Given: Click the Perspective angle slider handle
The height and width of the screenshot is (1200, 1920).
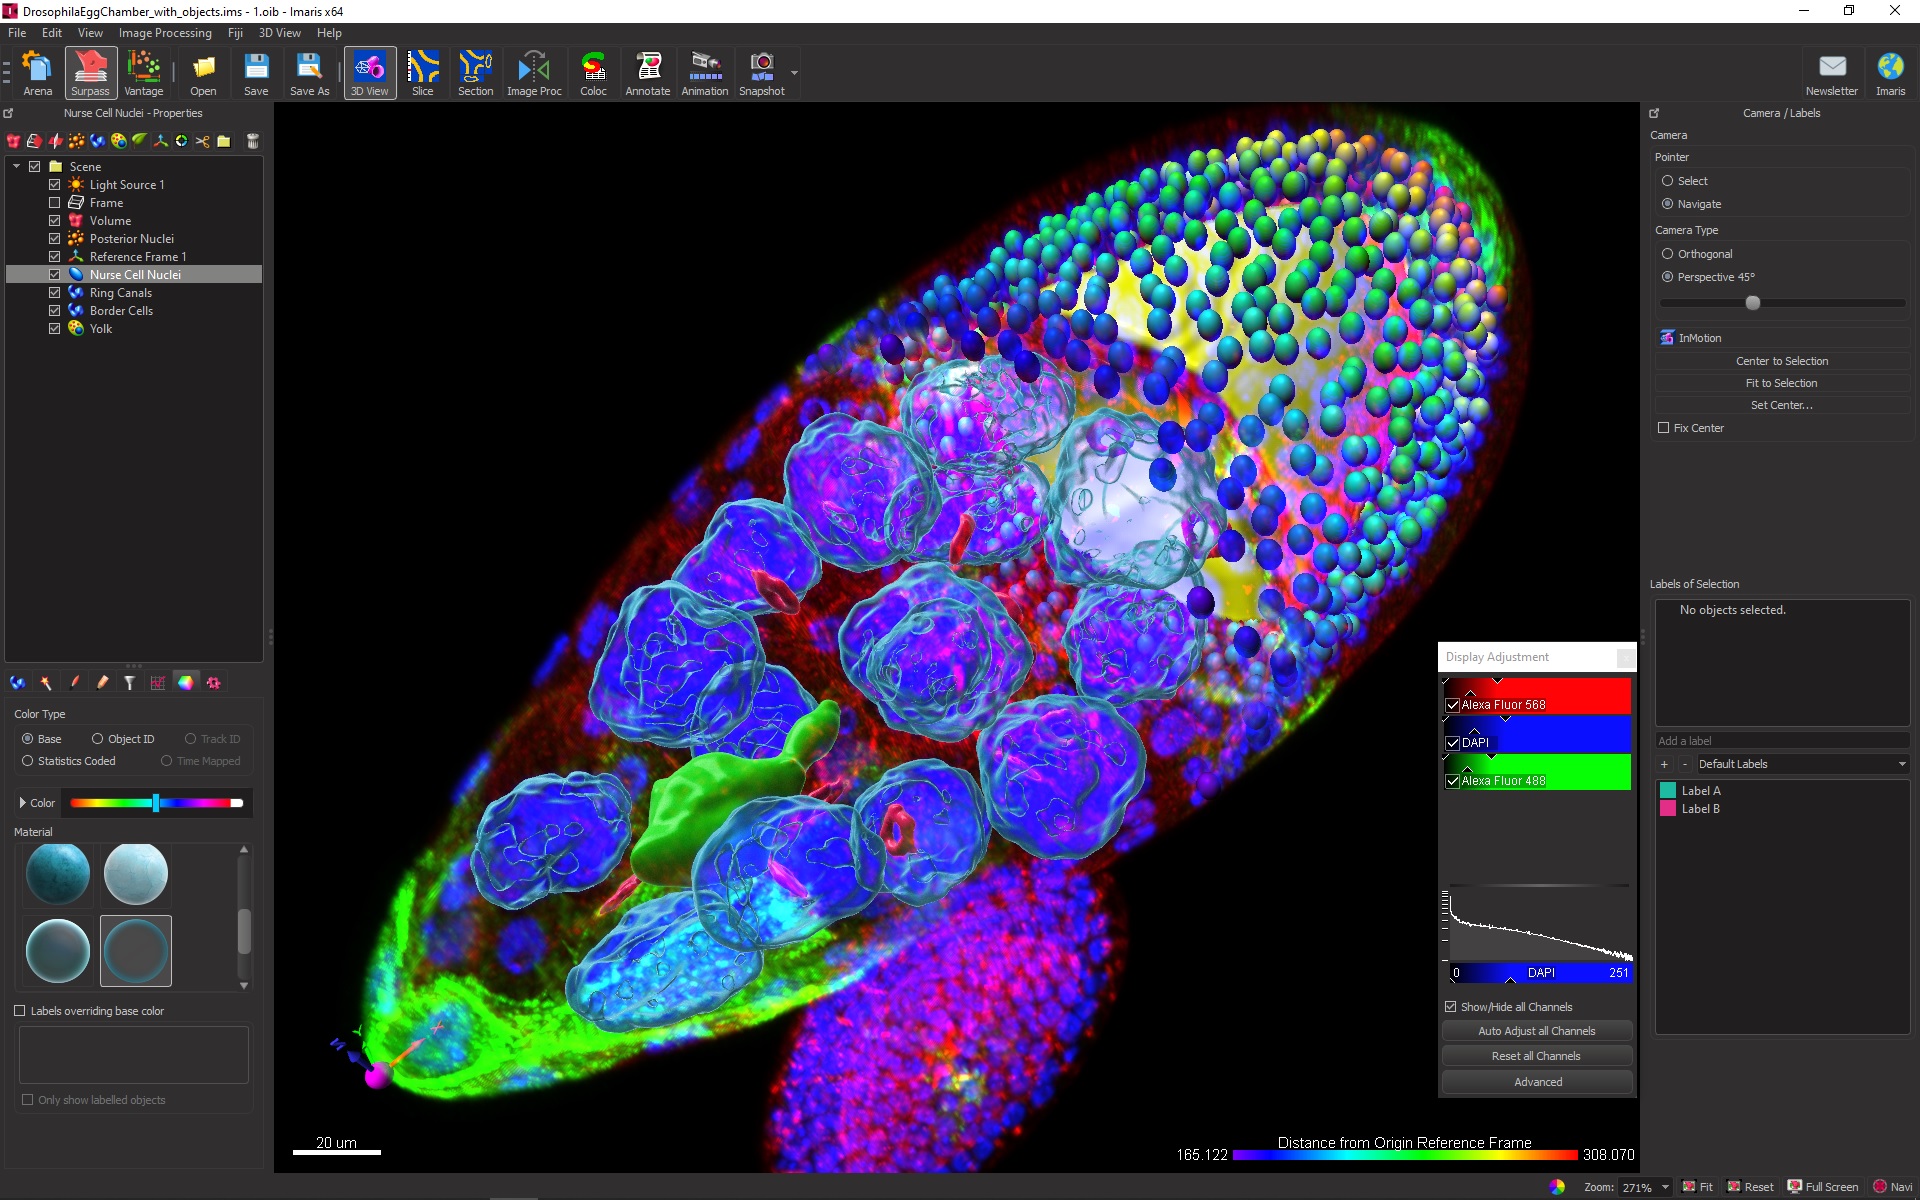Looking at the screenshot, I should [1752, 303].
